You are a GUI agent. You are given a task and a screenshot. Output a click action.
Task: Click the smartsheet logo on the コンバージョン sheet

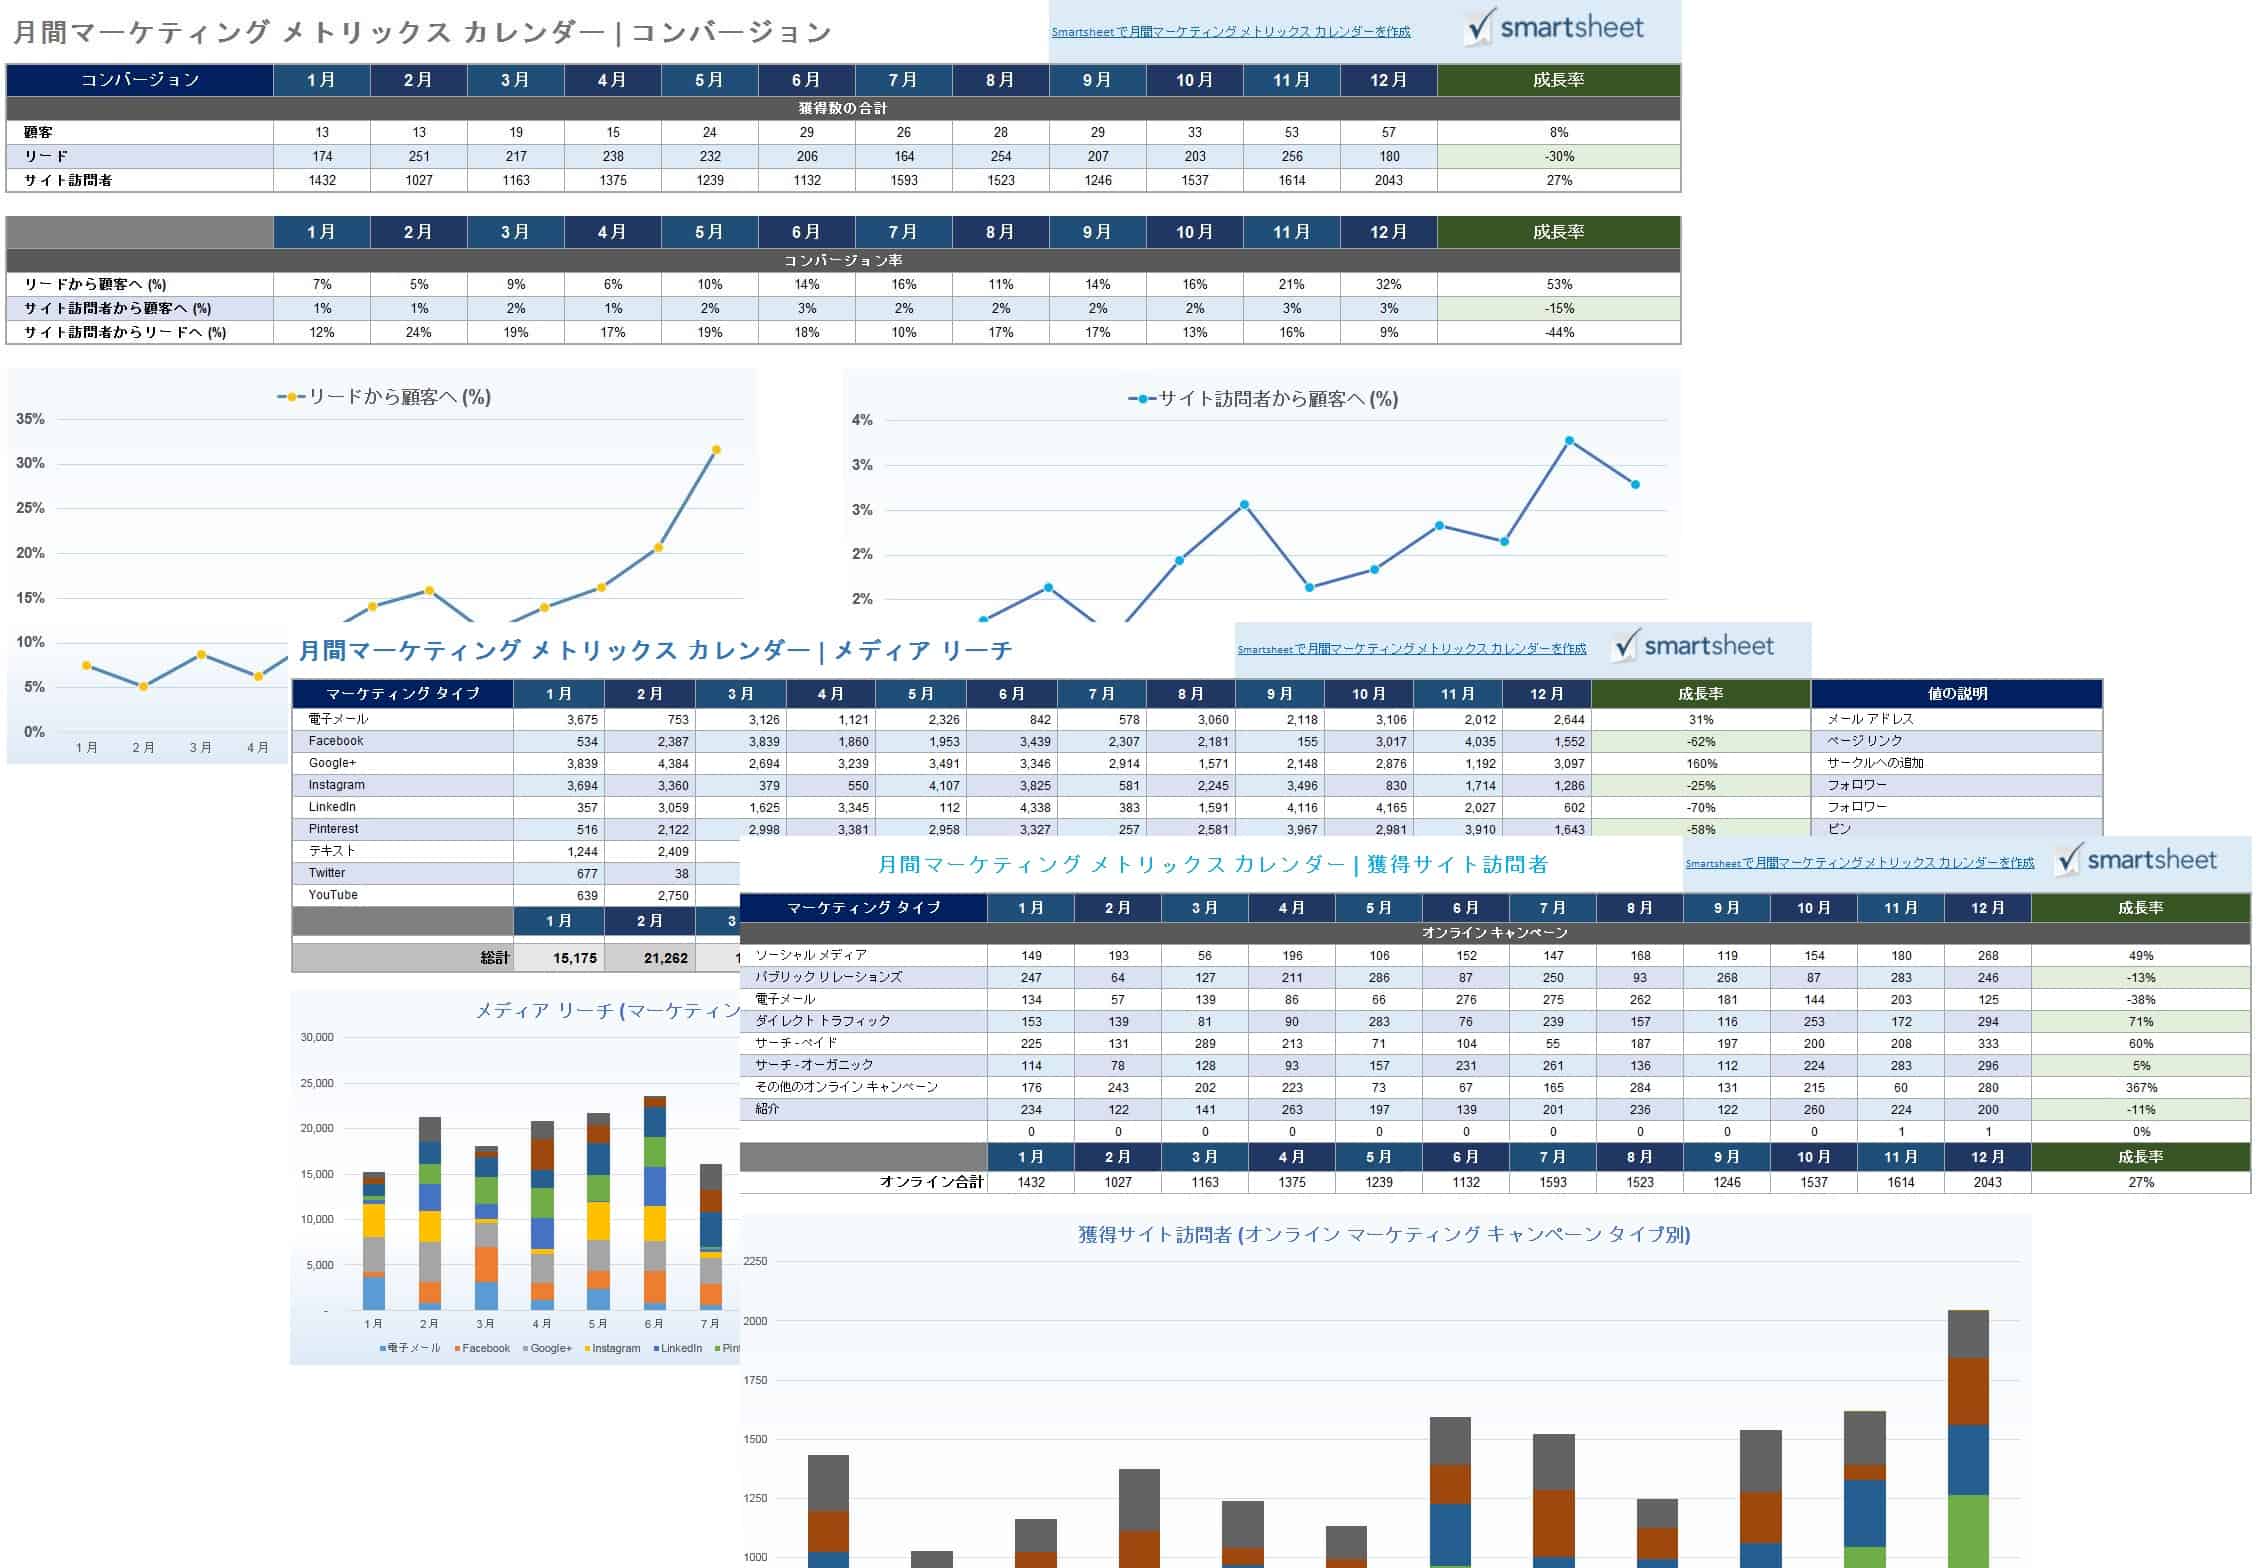[x=1554, y=28]
